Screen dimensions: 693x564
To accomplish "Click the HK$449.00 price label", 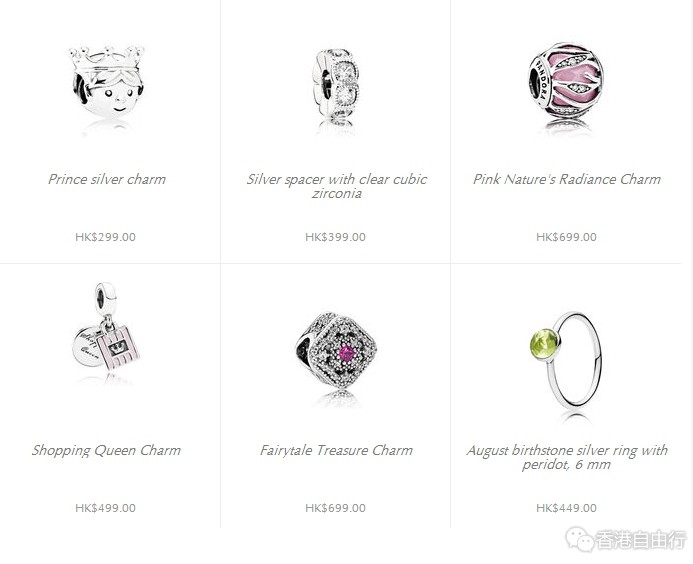I will point(566,508).
